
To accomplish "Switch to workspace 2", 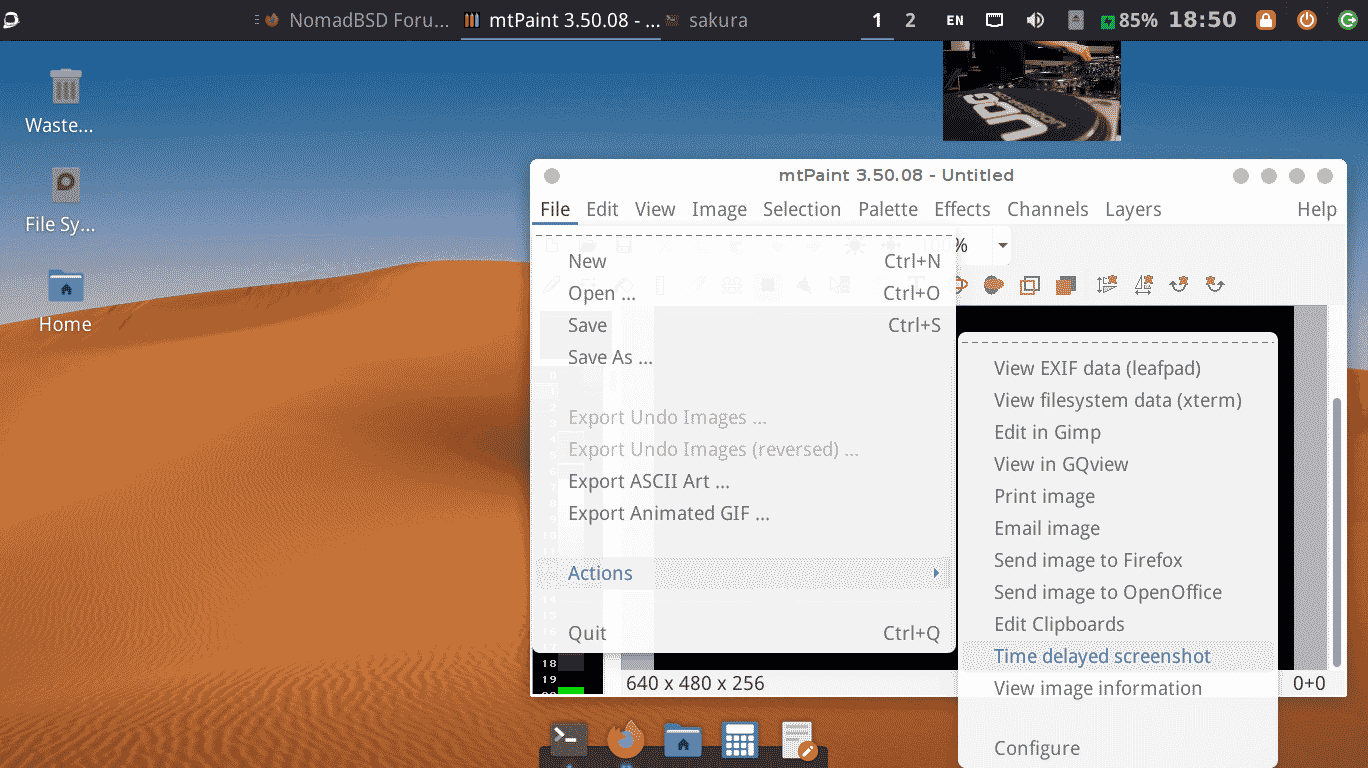I will (910, 20).
